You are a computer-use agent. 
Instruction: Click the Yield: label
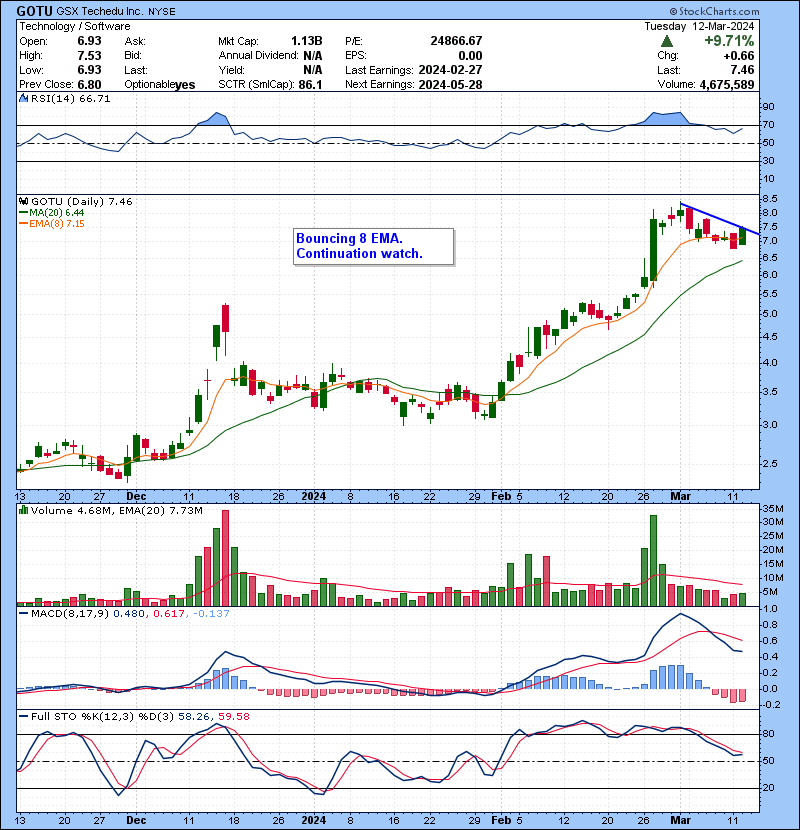[231, 70]
